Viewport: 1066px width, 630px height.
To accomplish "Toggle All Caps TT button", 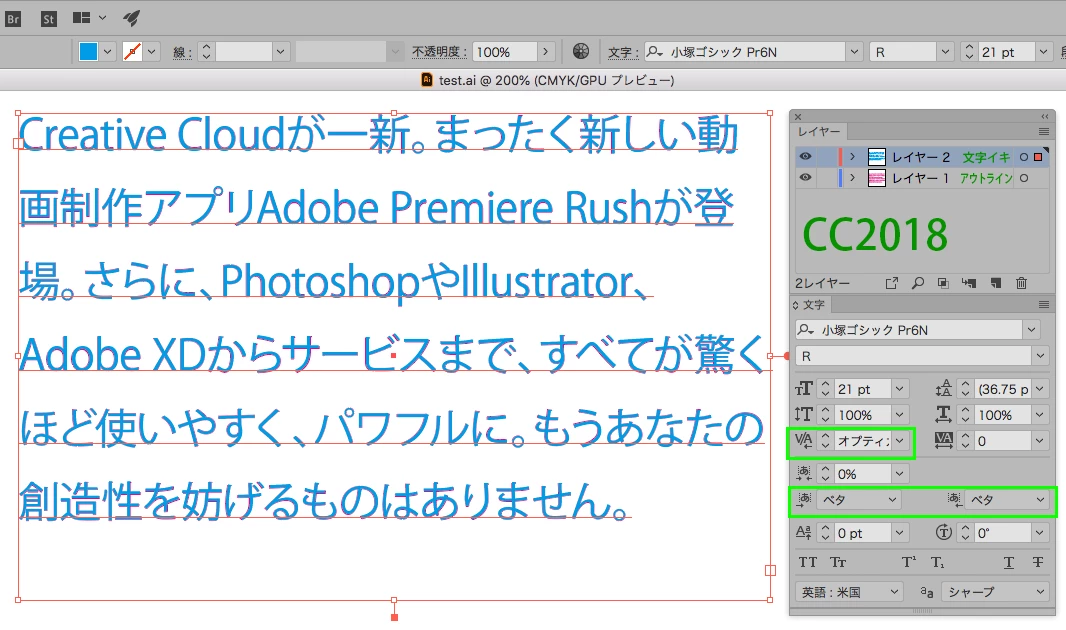I will pos(808,562).
